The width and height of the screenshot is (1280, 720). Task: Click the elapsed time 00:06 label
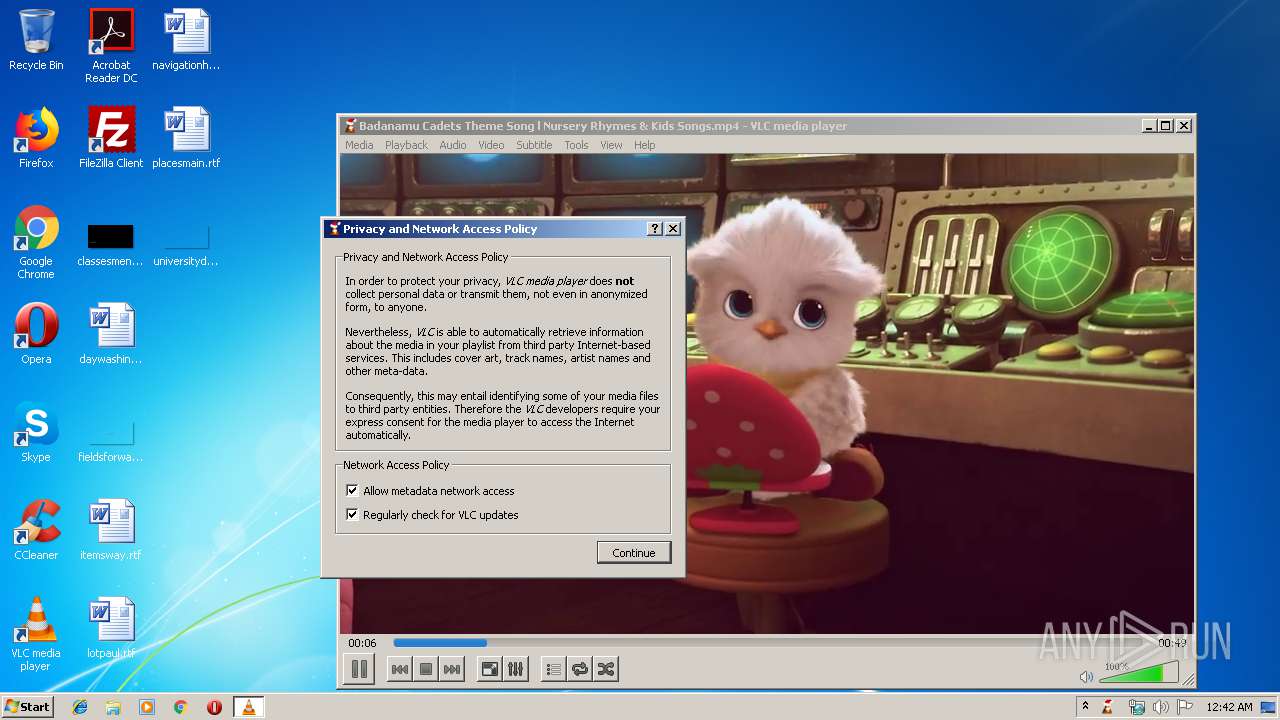(x=362, y=643)
